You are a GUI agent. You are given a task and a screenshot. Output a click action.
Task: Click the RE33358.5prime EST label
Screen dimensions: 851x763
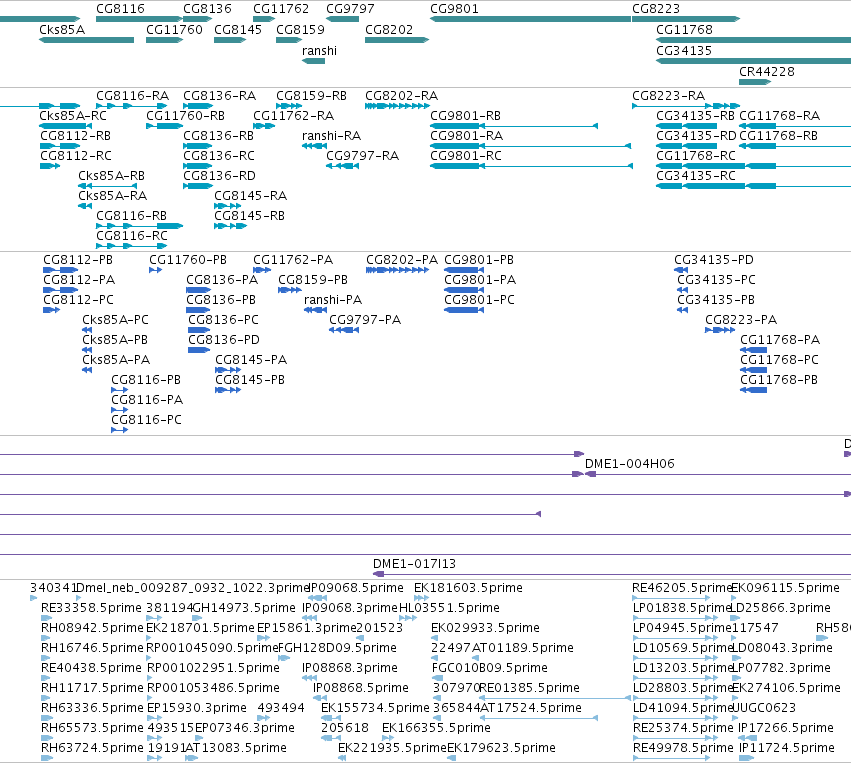[x=91, y=608]
